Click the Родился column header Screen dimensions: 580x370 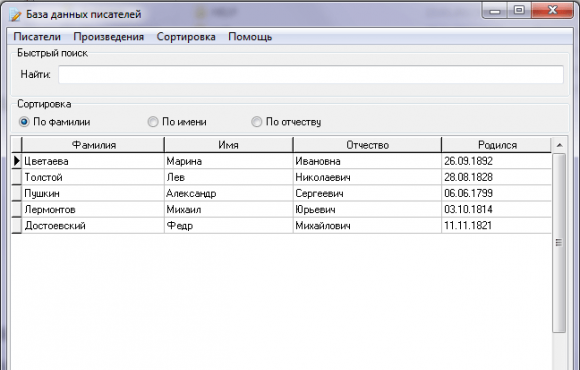click(x=496, y=145)
